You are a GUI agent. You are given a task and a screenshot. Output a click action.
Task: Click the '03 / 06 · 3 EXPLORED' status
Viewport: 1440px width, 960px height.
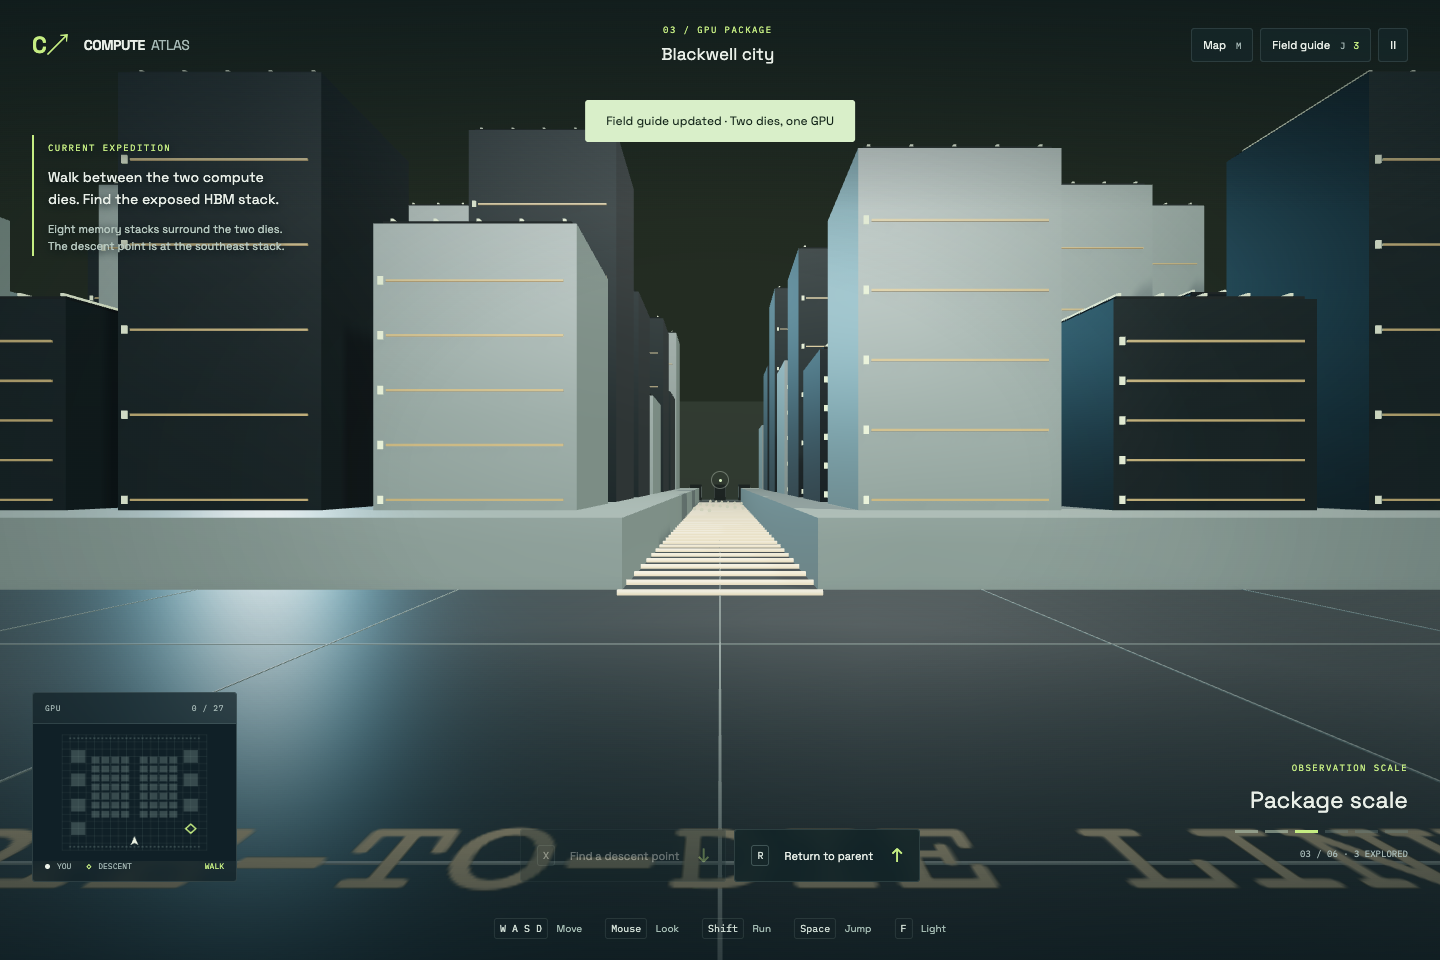pyautogui.click(x=1353, y=854)
